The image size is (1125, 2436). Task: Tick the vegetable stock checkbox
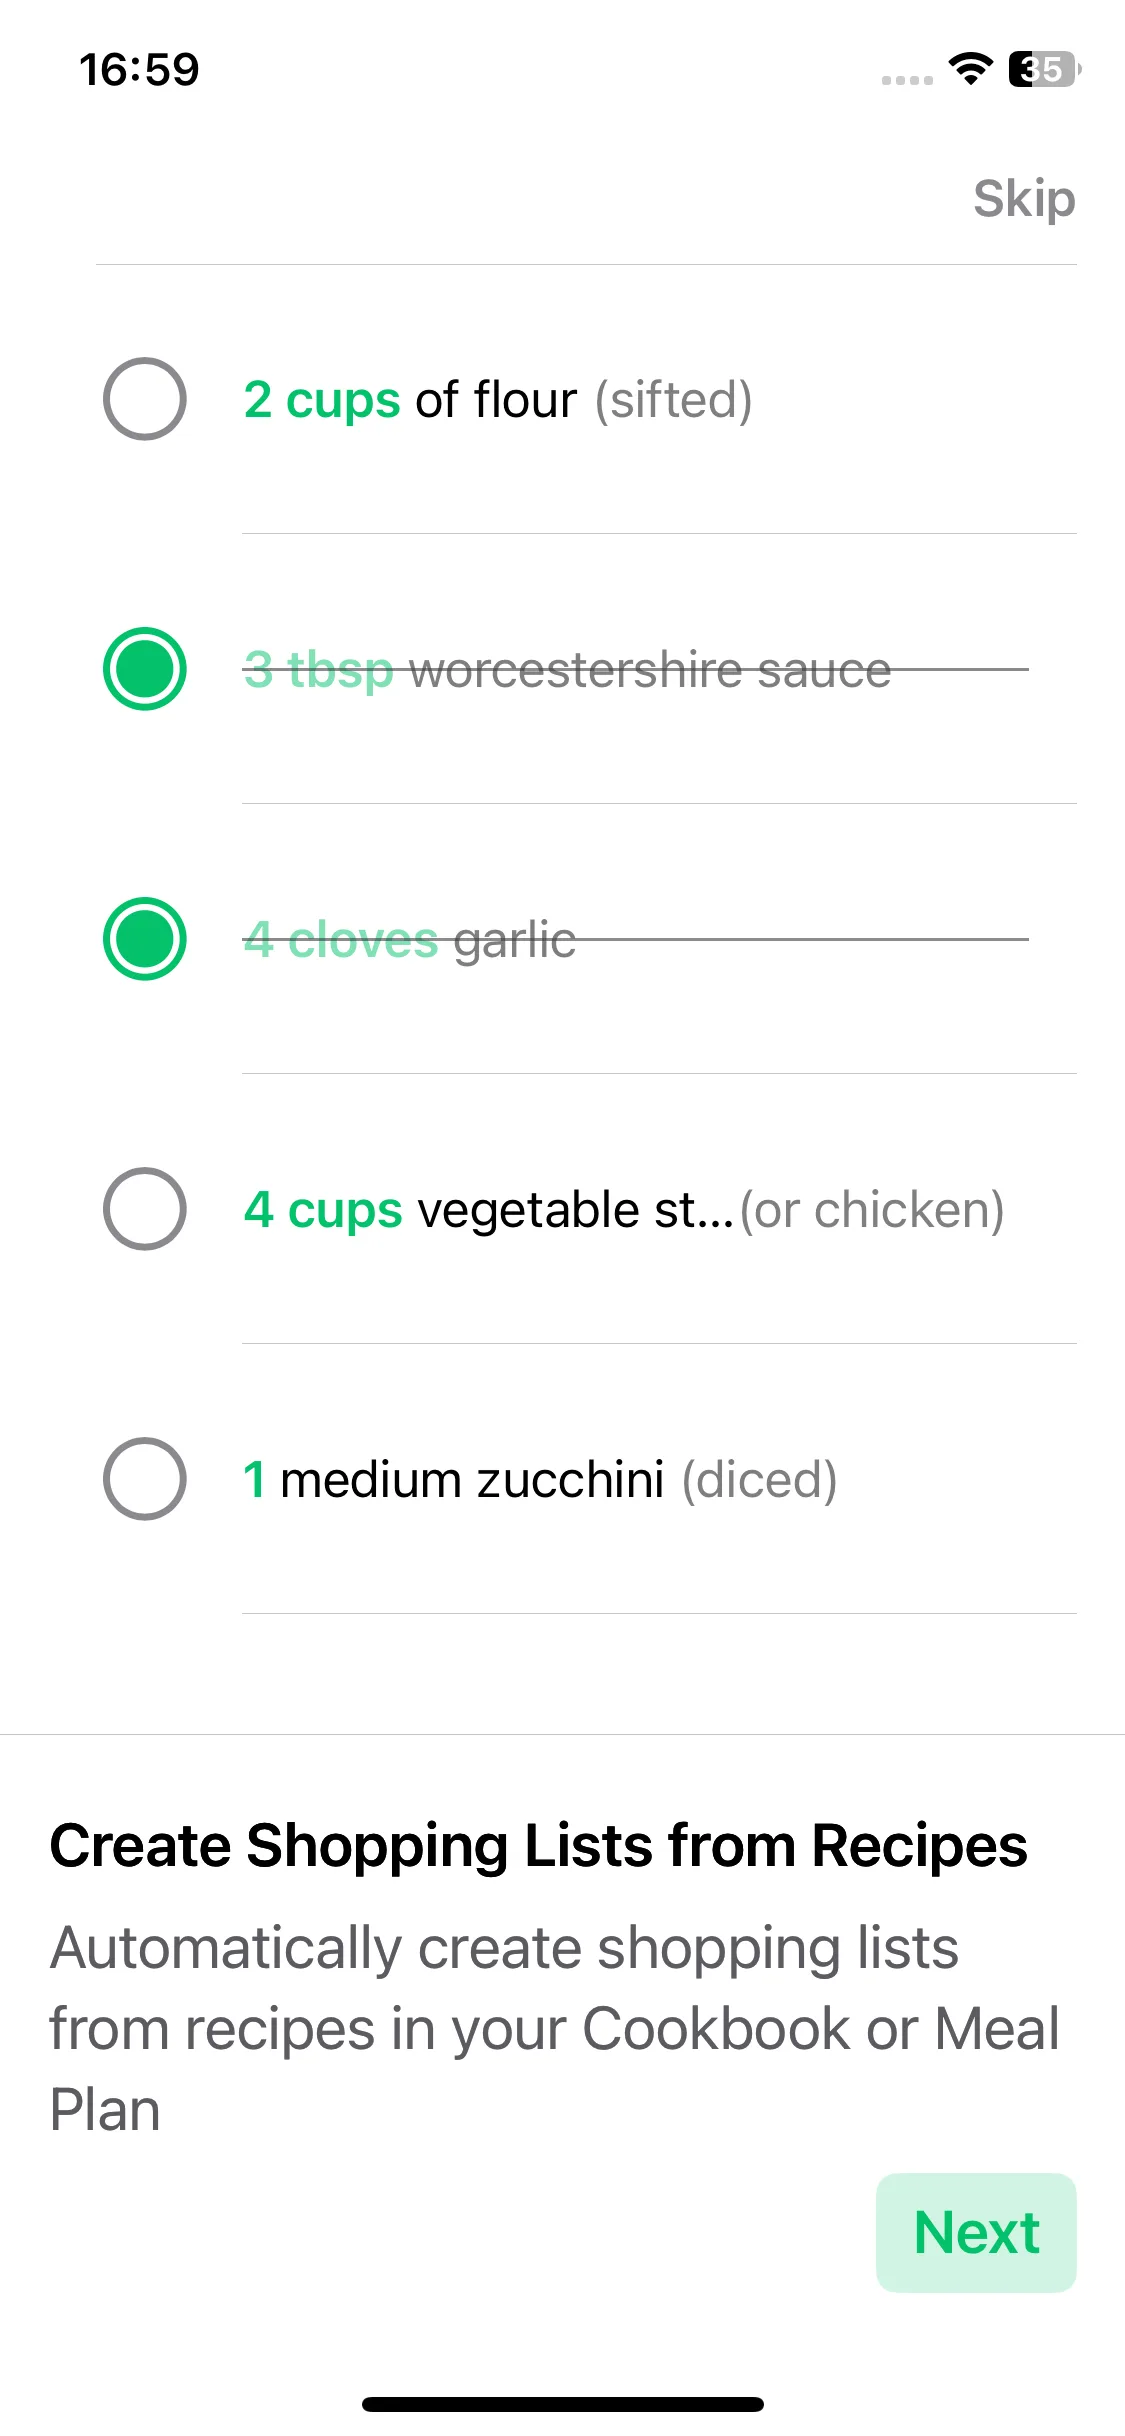(x=145, y=1209)
